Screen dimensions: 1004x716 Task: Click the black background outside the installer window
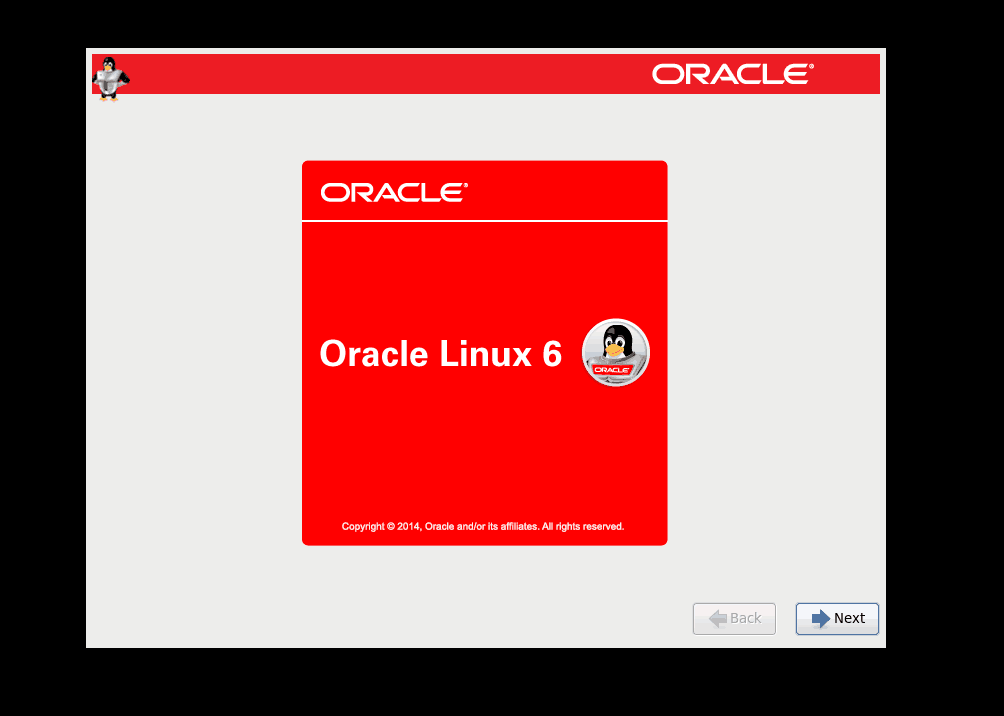945,350
